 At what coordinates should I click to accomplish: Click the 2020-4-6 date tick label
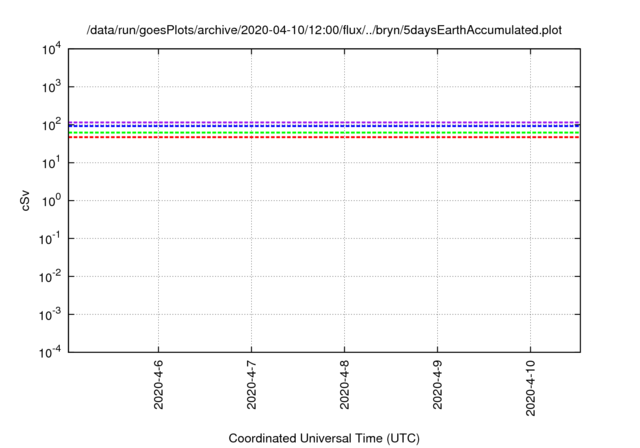[x=158, y=384]
